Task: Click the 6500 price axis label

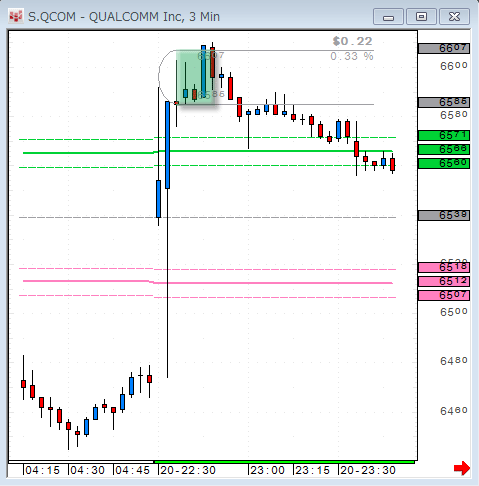Action: pyautogui.click(x=454, y=312)
